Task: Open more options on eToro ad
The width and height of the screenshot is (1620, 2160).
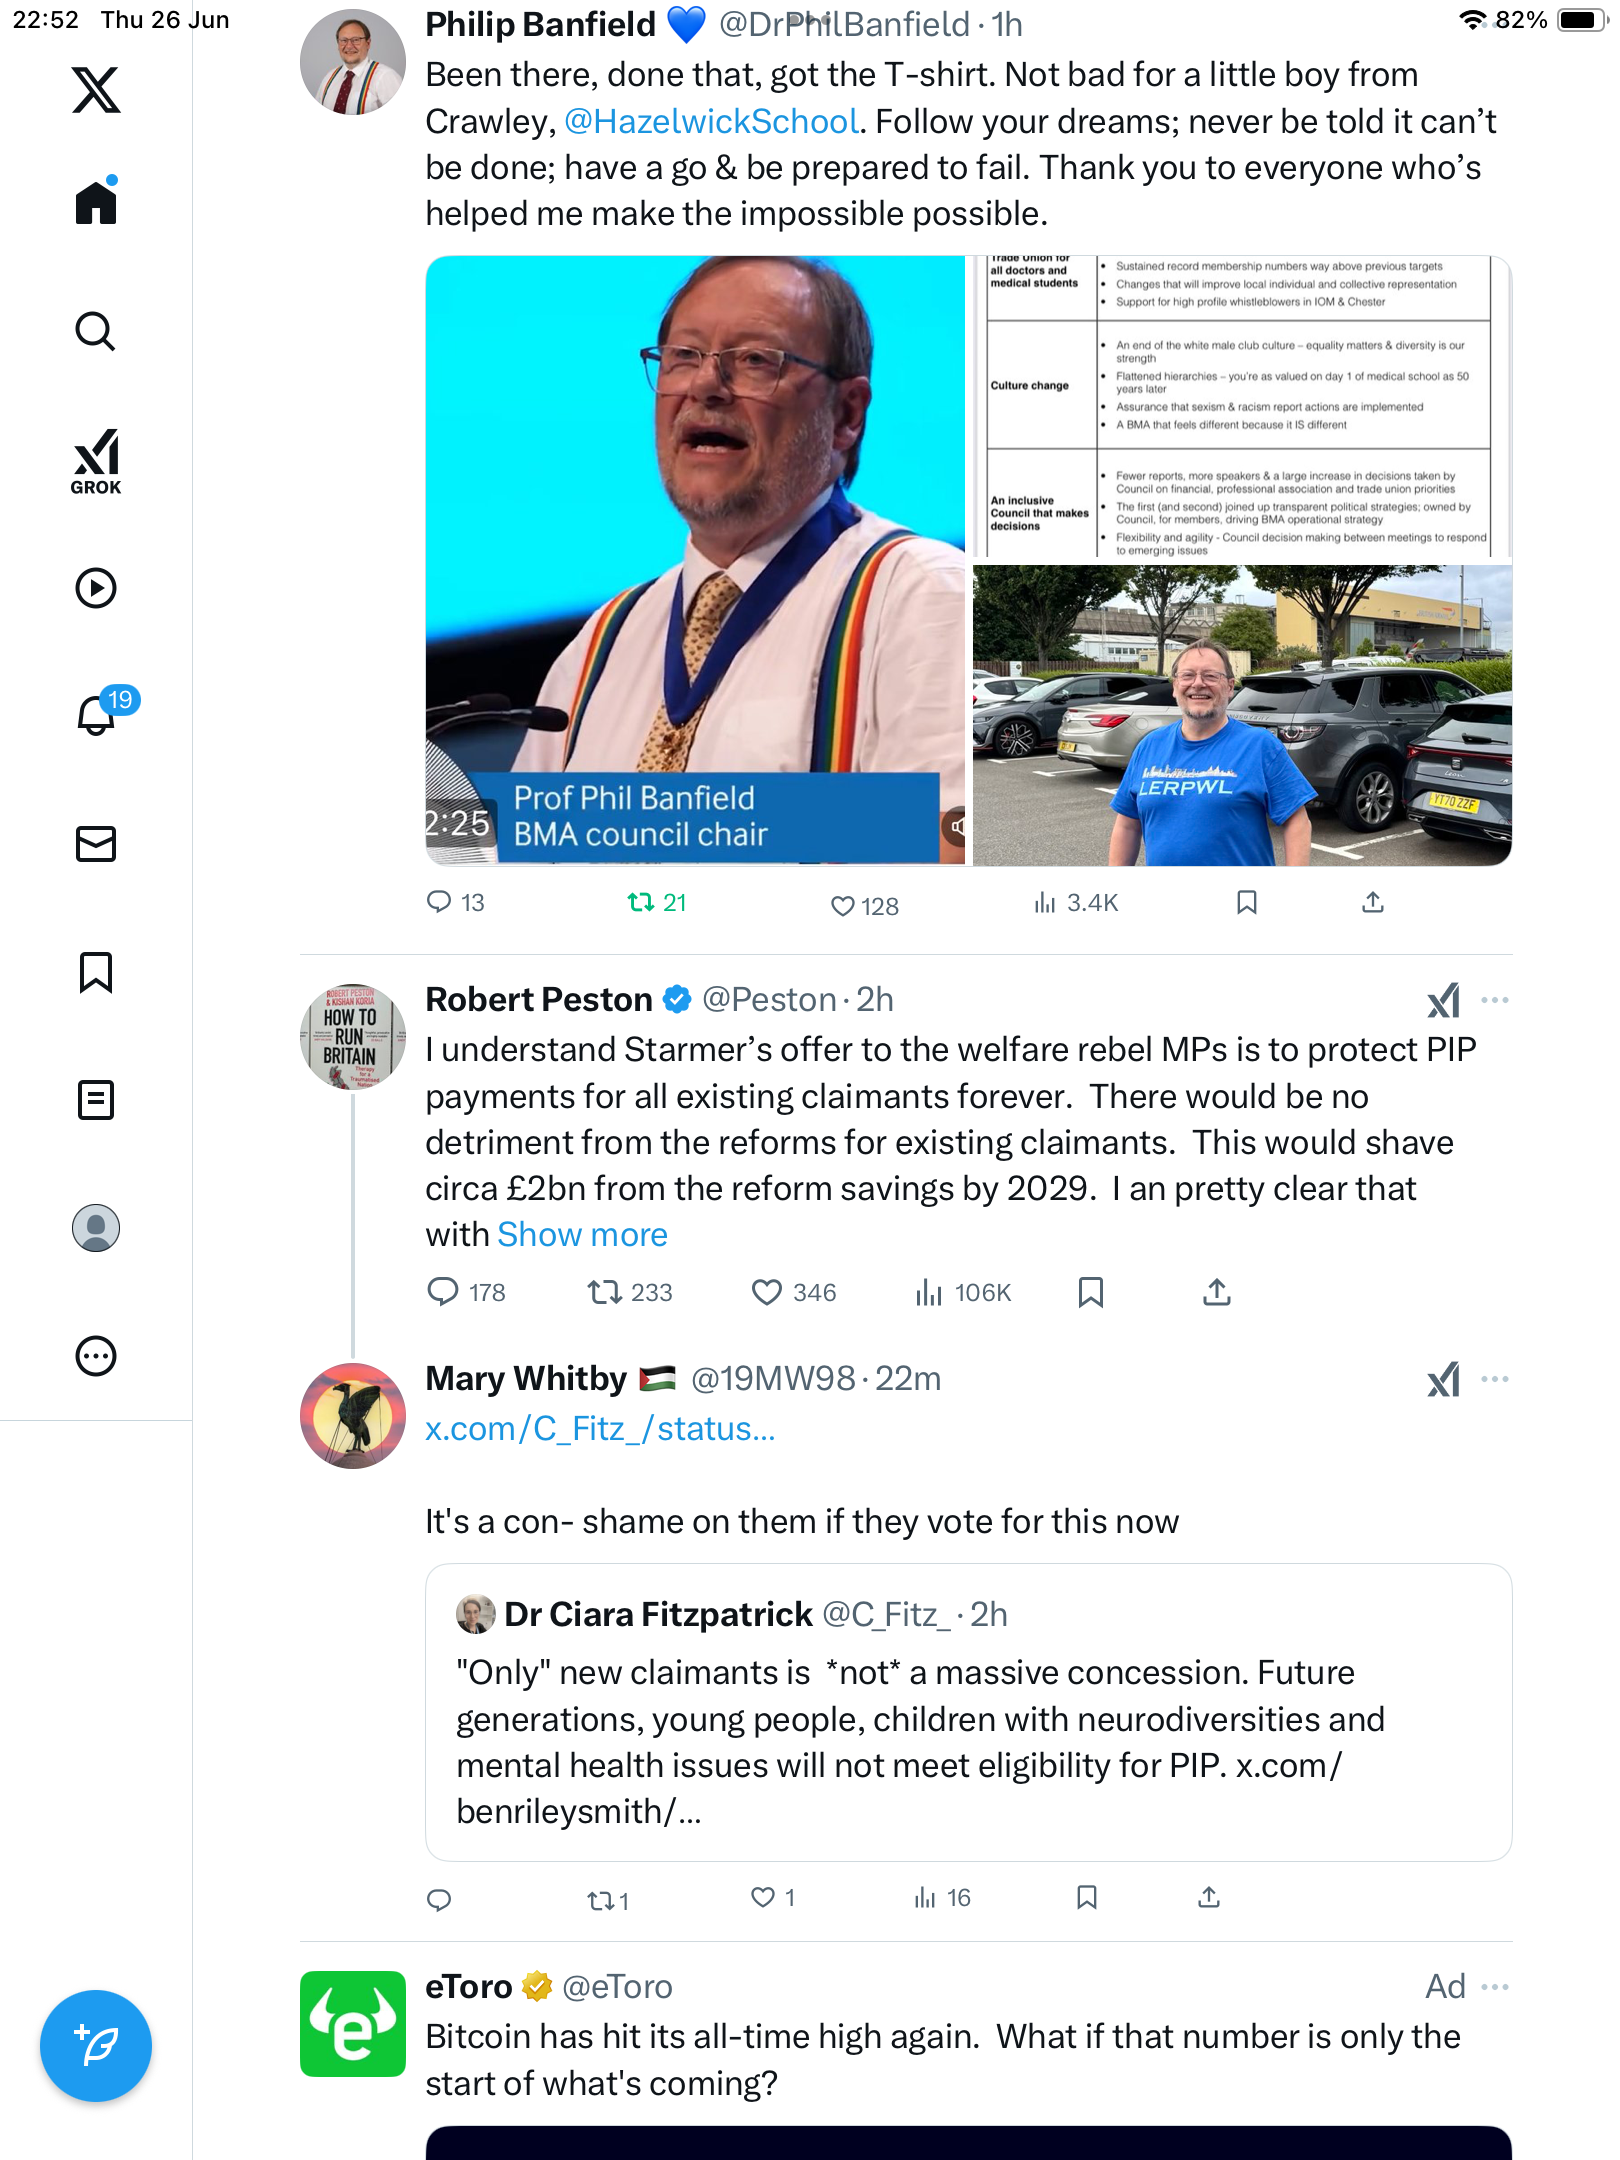Action: [x=1495, y=1987]
